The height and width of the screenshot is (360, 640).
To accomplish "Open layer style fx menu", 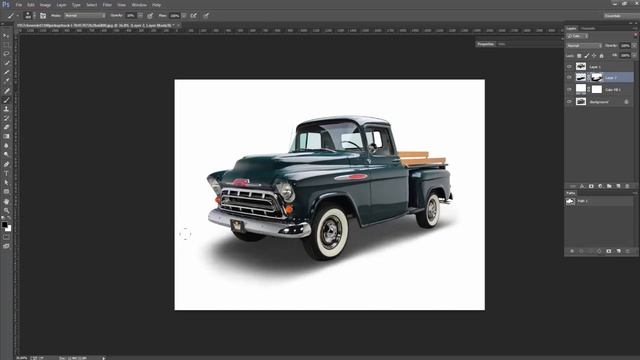I will coord(582,186).
